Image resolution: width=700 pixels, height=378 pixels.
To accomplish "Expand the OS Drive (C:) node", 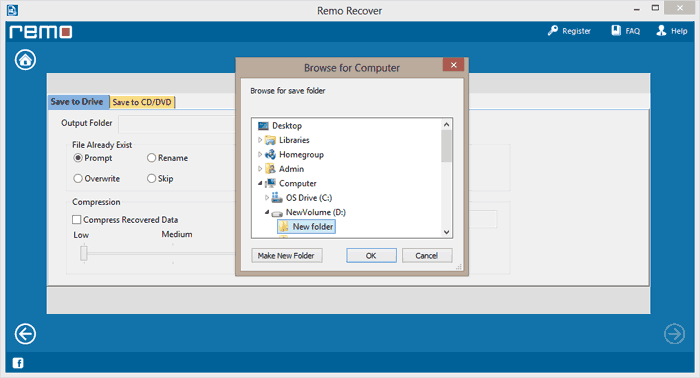I will pyautogui.click(x=267, y=197).
